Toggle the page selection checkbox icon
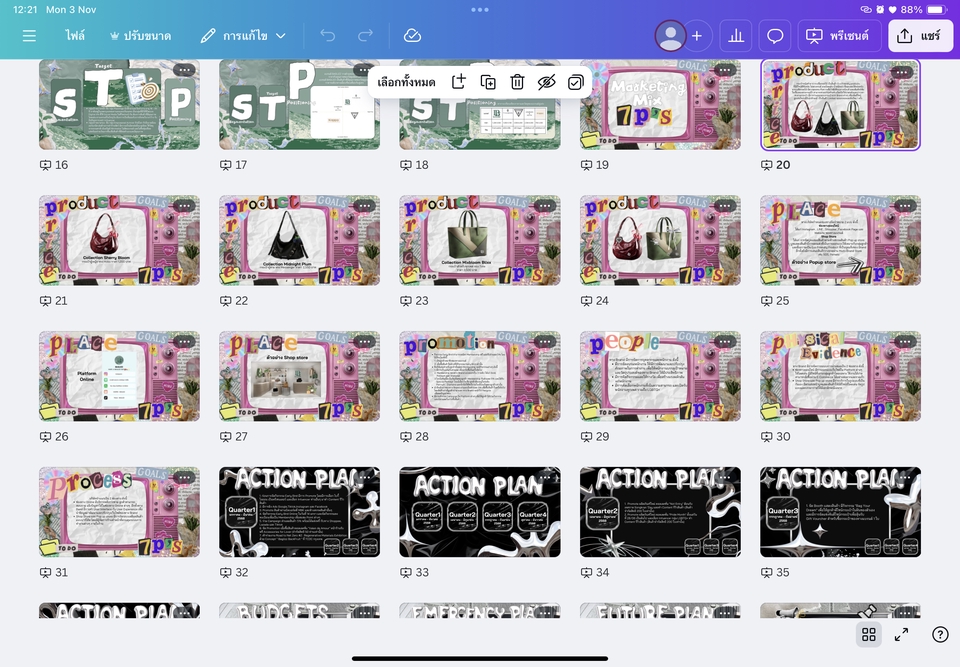 click(575, 82)
